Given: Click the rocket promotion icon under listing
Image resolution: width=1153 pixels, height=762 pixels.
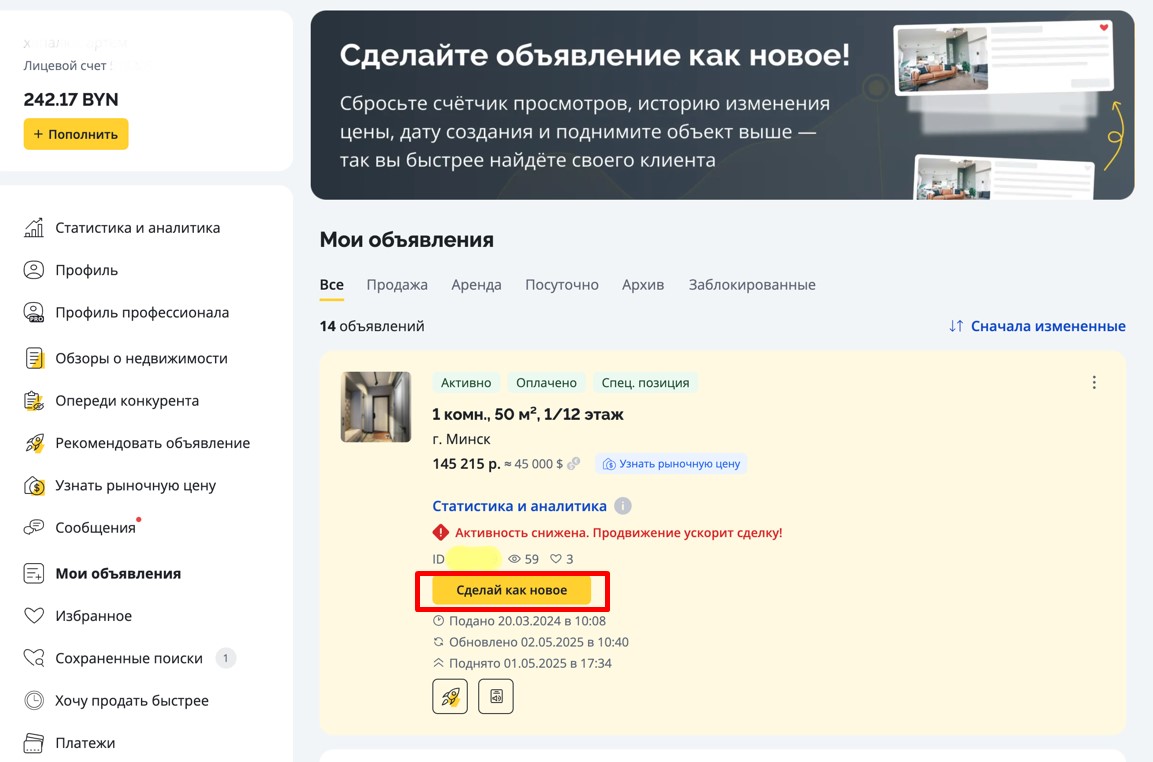Looking at the screenshot, I should point(450,696).
